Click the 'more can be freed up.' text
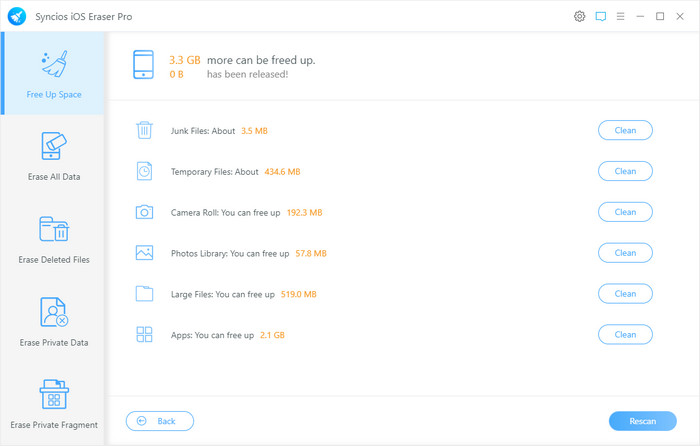Viewport: 700px width, 446px height. pos(261,60)
